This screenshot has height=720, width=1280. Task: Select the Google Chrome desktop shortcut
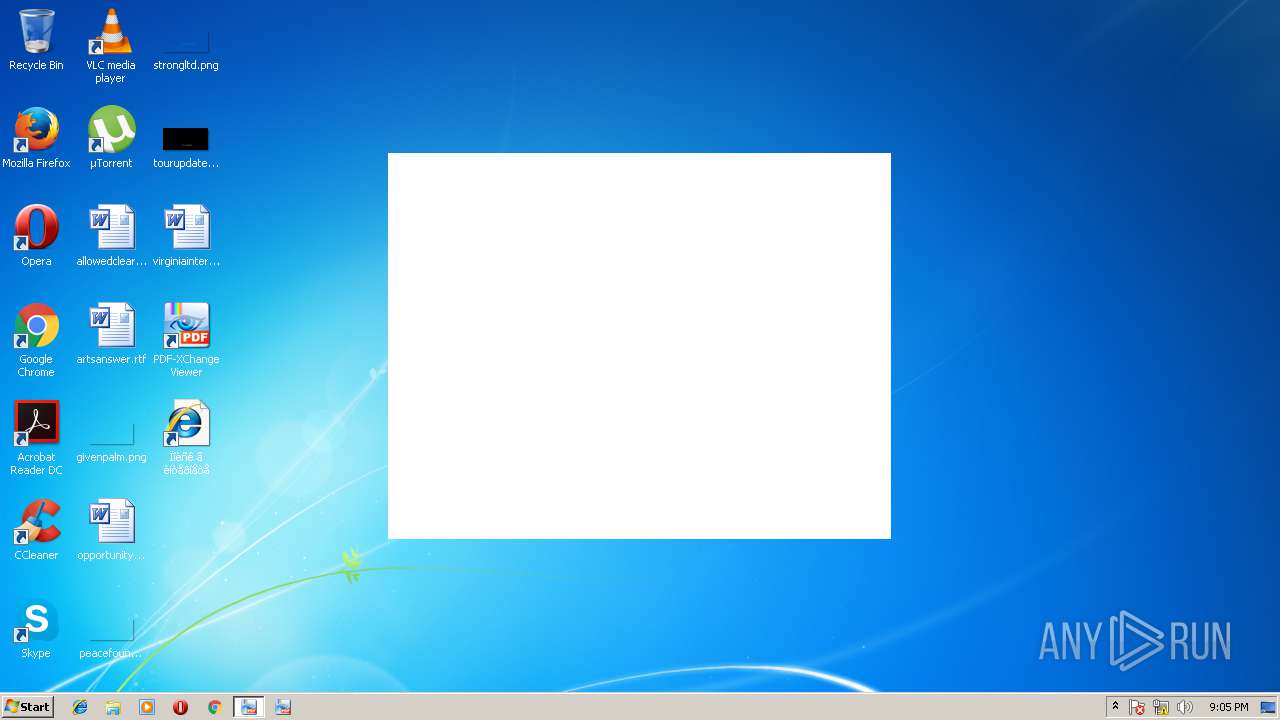tap(36, 340)
